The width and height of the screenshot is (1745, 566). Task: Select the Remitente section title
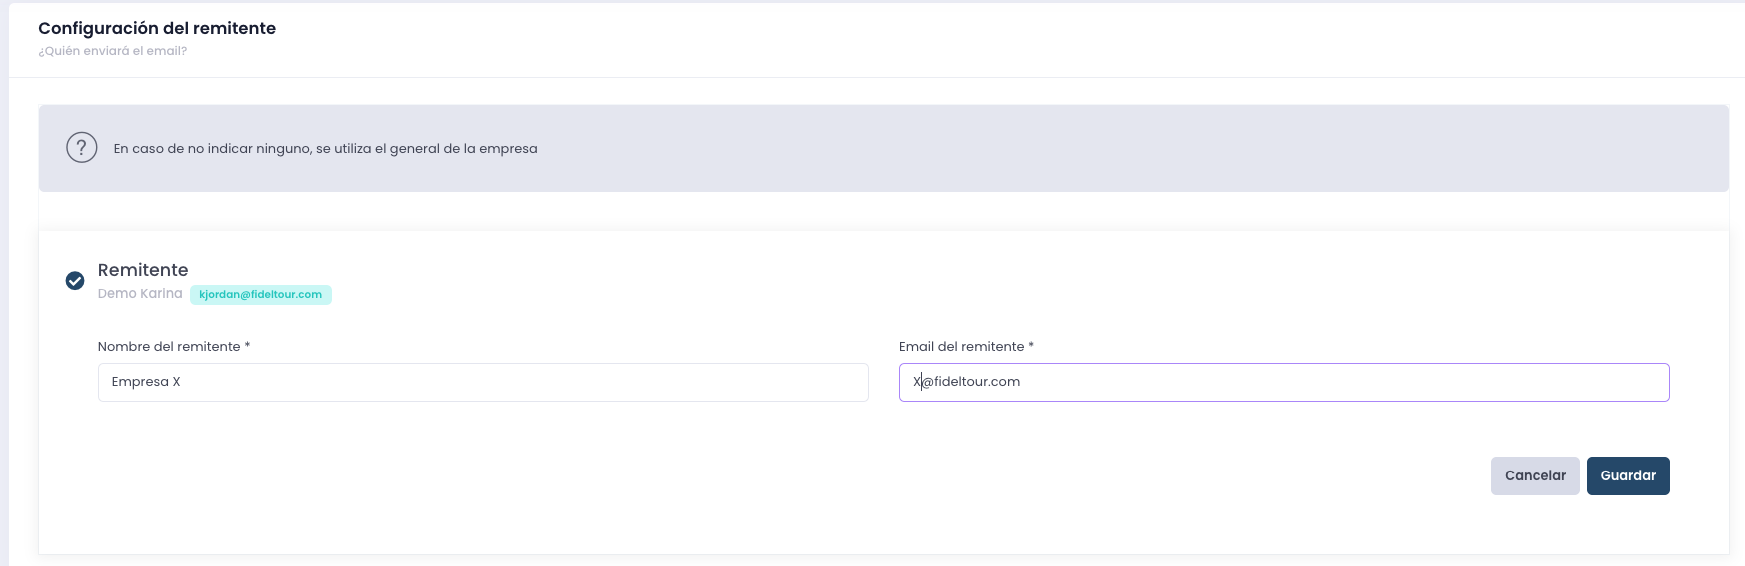pyautogui.click(x=143, y=270)
